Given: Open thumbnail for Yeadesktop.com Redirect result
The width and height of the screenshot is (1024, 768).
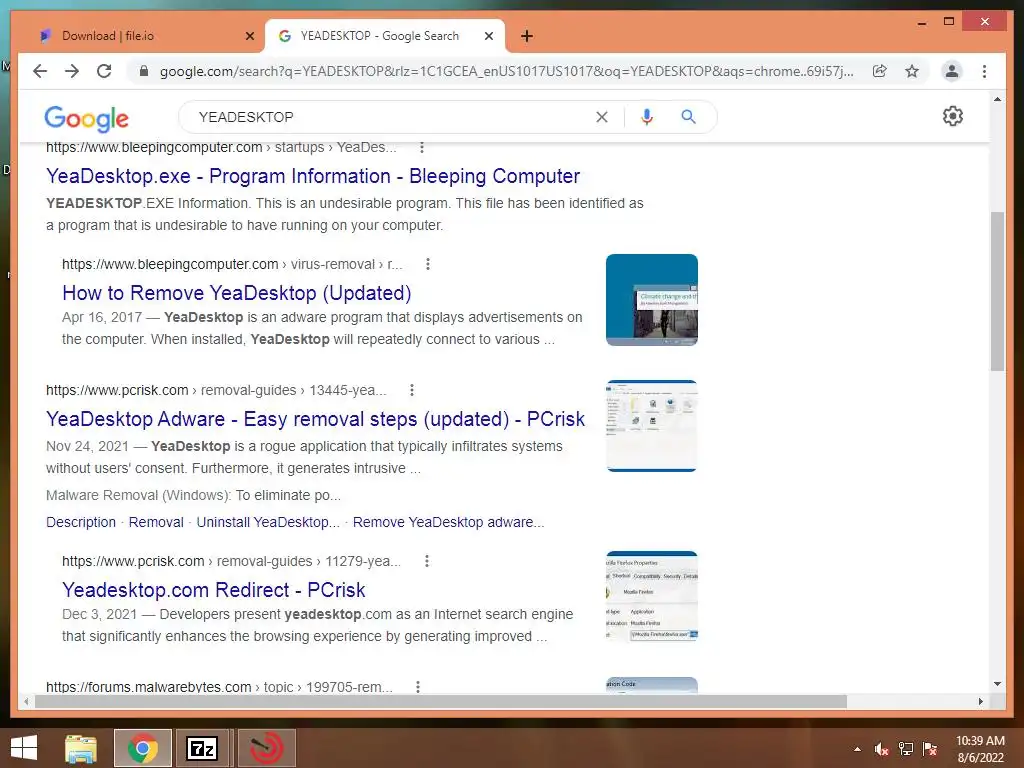Looking at the screenshot, I should coord(652,596).
